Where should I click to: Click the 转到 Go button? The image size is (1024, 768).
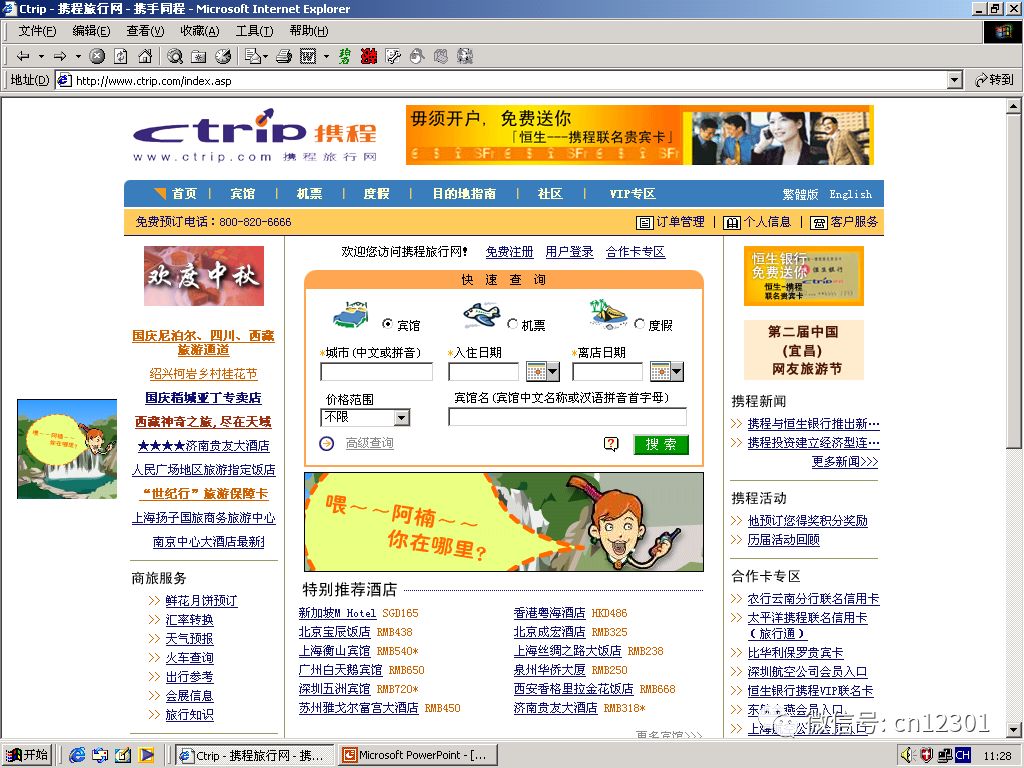pos(994,80)
